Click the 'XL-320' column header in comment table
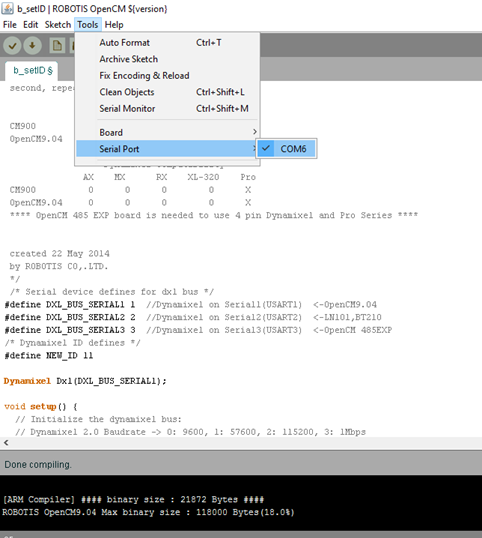482x538 pixels. [x=203, y=177]
